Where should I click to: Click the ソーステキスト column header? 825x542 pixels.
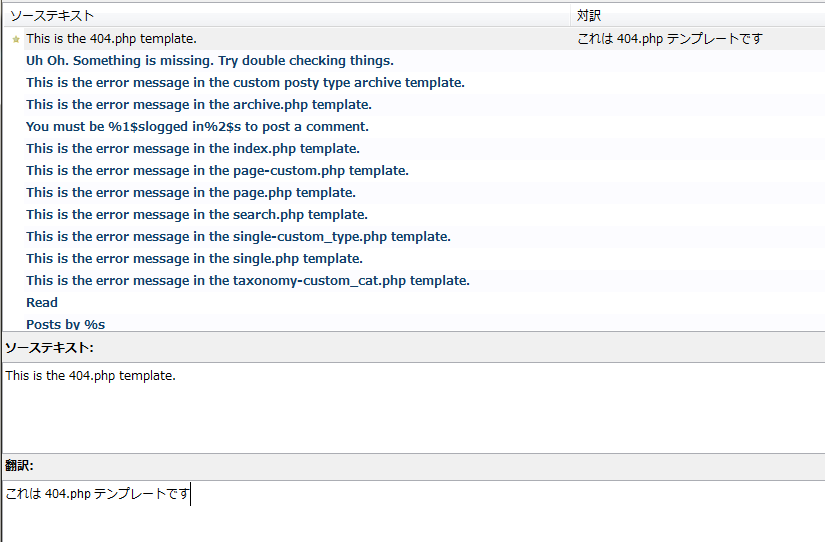(x=50, y=16)
